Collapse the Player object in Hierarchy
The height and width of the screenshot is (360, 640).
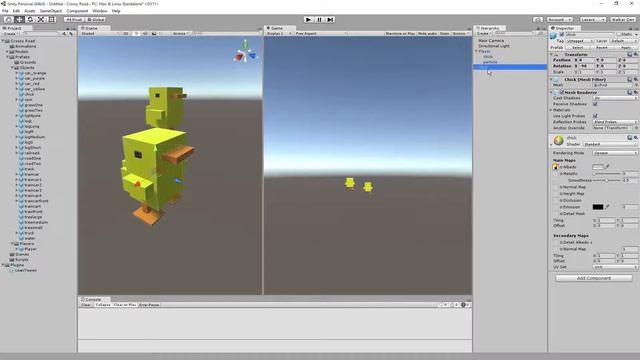(x=476, y=51)
